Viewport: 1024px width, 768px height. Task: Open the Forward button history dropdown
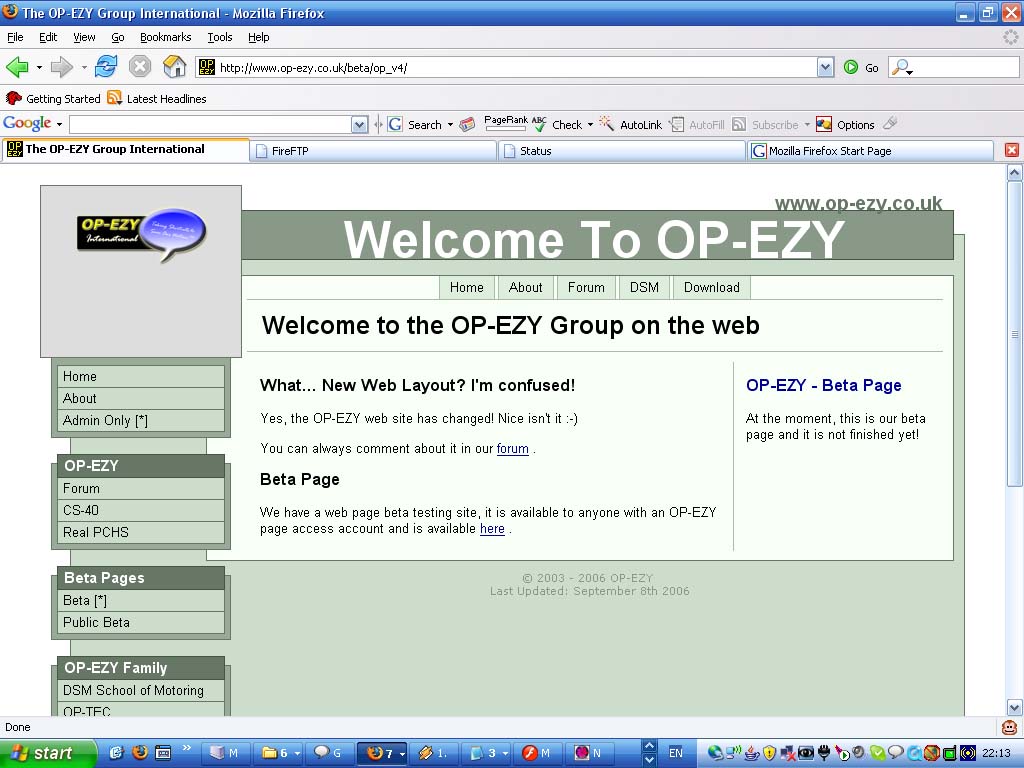click(84, 67)
